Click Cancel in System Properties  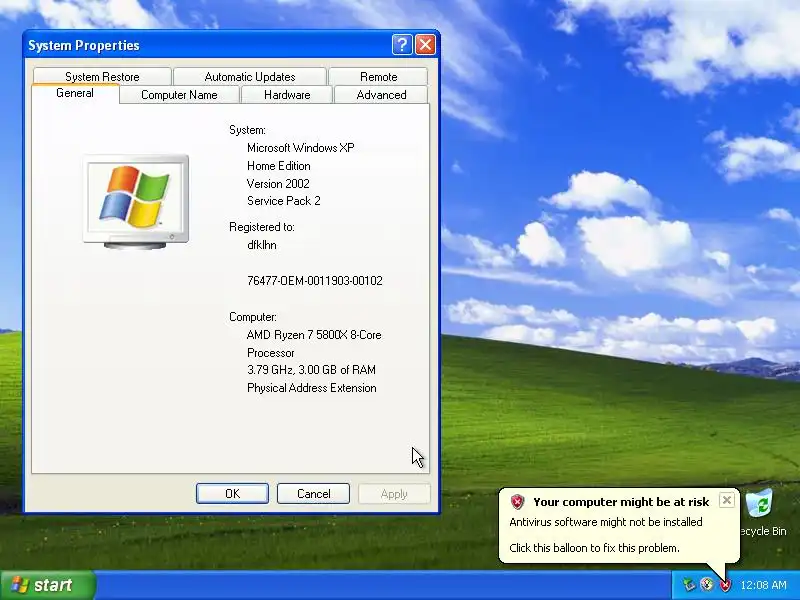click(x=313, y=493)
